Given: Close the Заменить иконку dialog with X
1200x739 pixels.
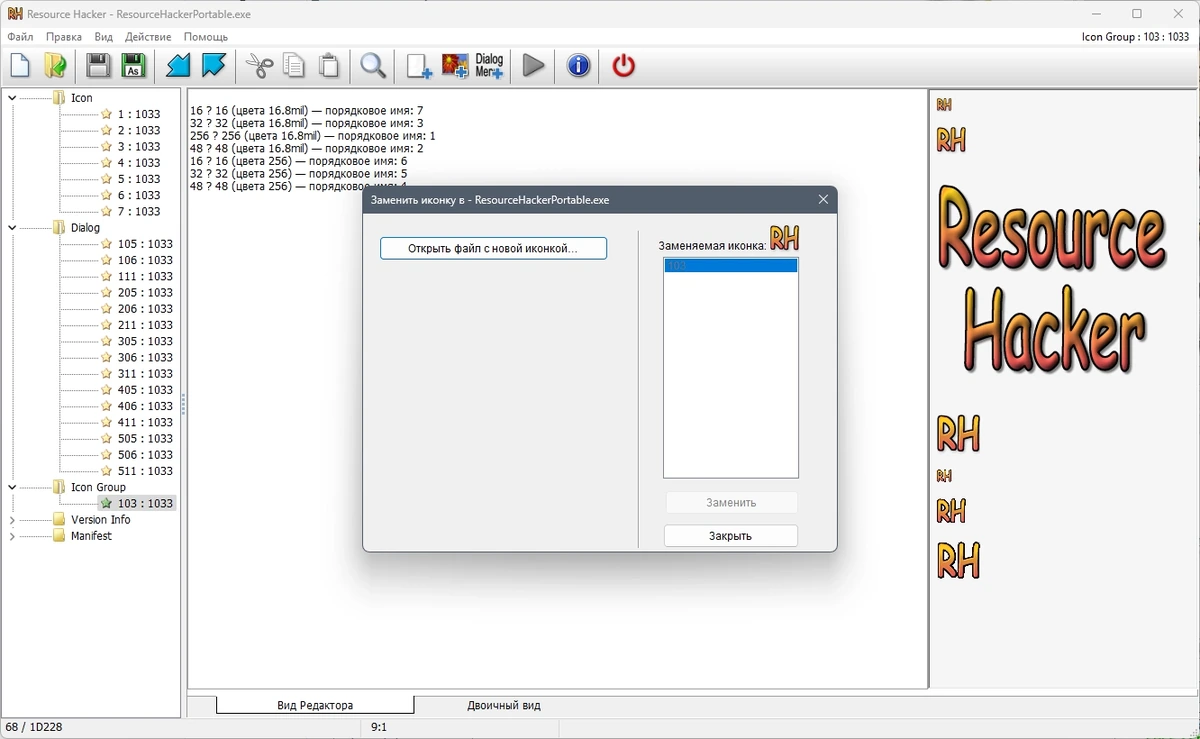Looking at the screenshot, I should [823, 200].
